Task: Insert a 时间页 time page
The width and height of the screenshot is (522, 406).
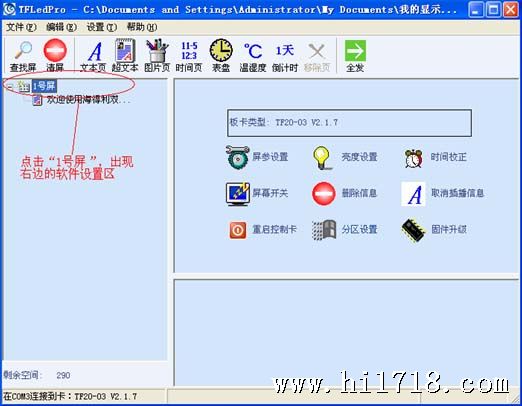Action: (x=189, y=56)
